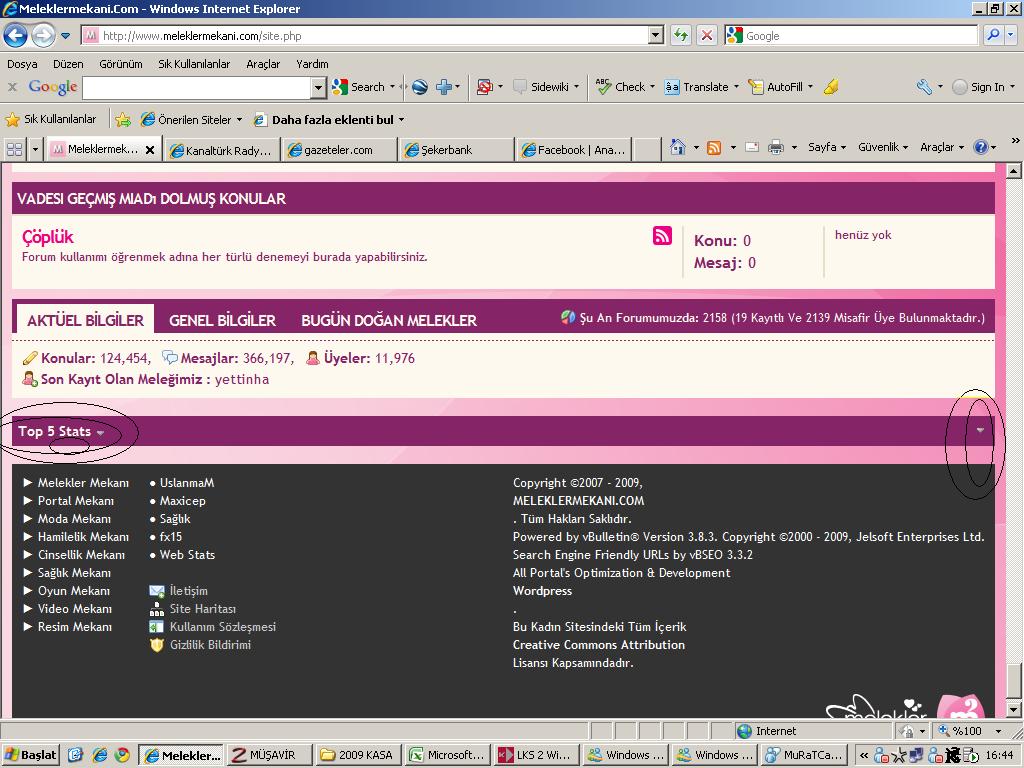The image size is (1024, 768).
Task: Click the Google toolbar wrench settings icon
Action: (923, 87)
